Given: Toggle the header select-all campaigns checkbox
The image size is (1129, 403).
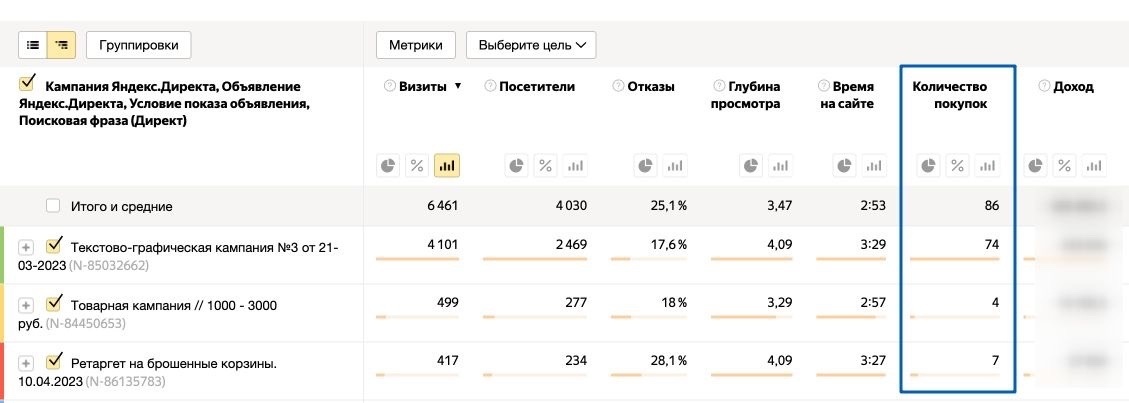Looking at the screenshot, I should (x=28, y=85).
